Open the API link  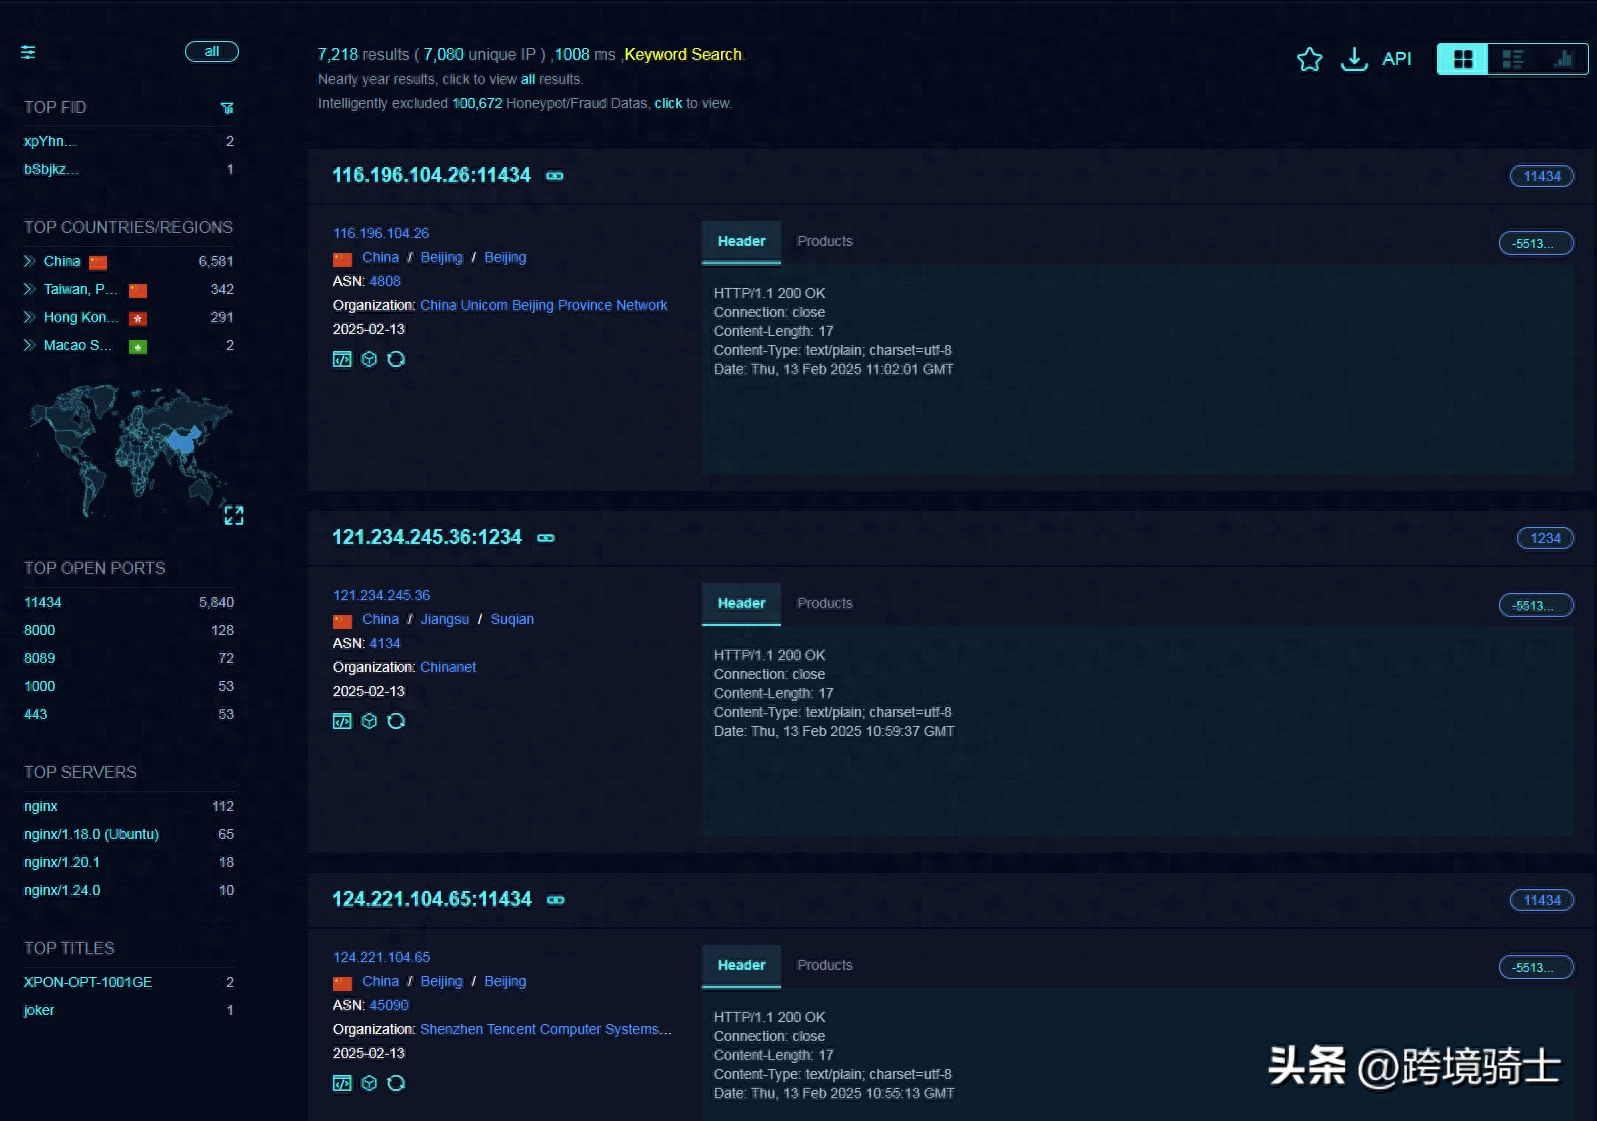click(1396, 59)
